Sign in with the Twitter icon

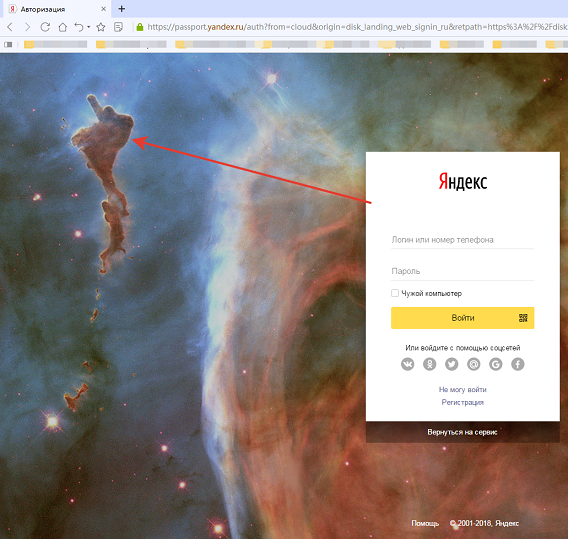pyautogui.click(x=452, y=364)
